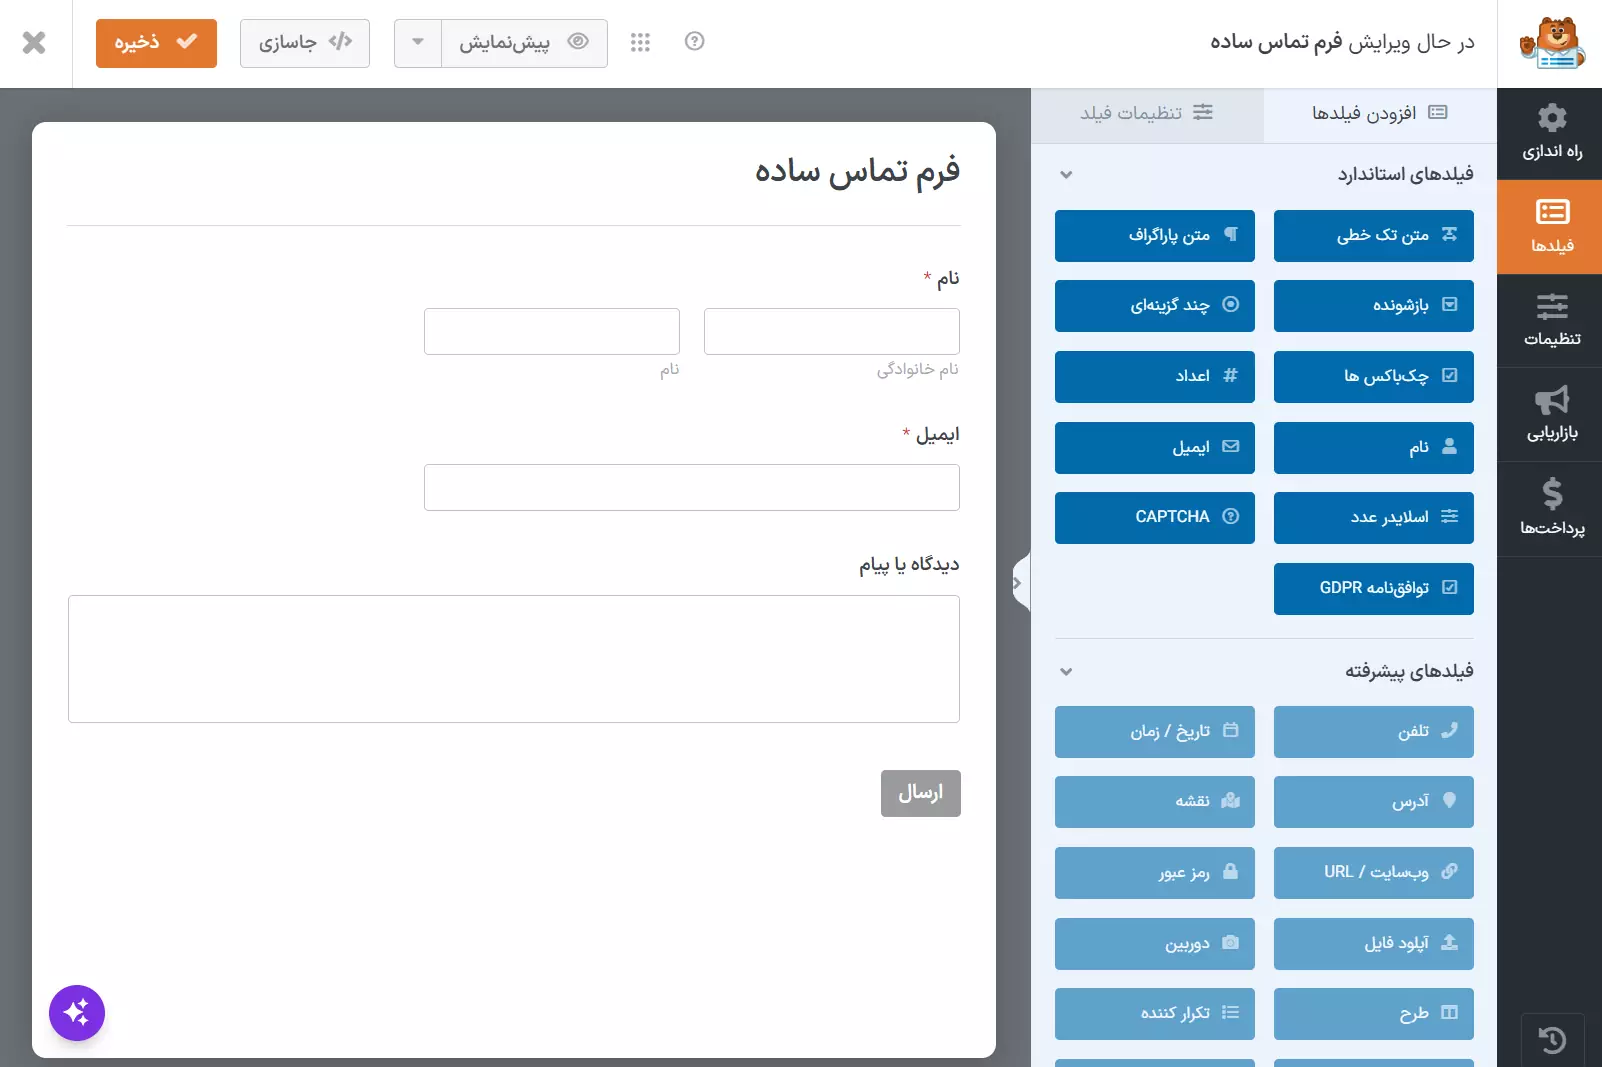The image size is (1602, 1067).
Task: Click the Submit (ارسال) button in form
Action: click(x=920, y=793)
